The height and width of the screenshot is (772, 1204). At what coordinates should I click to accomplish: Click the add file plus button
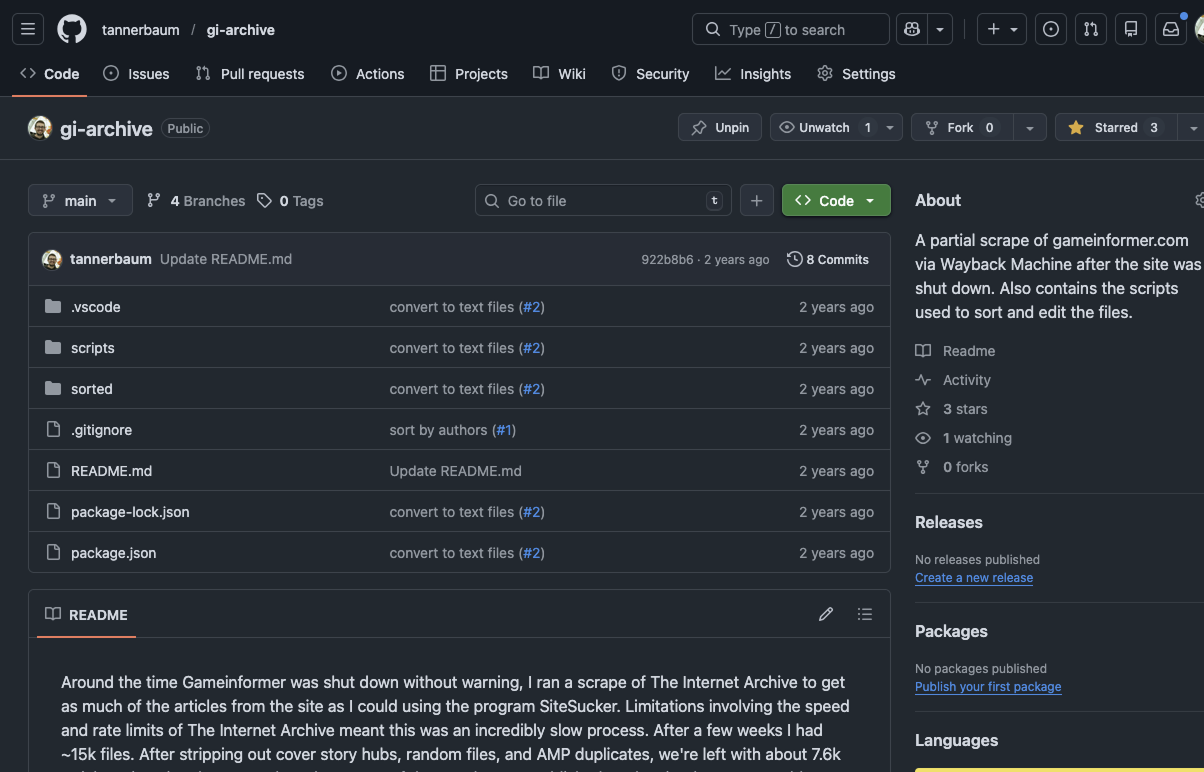[757, 201]
